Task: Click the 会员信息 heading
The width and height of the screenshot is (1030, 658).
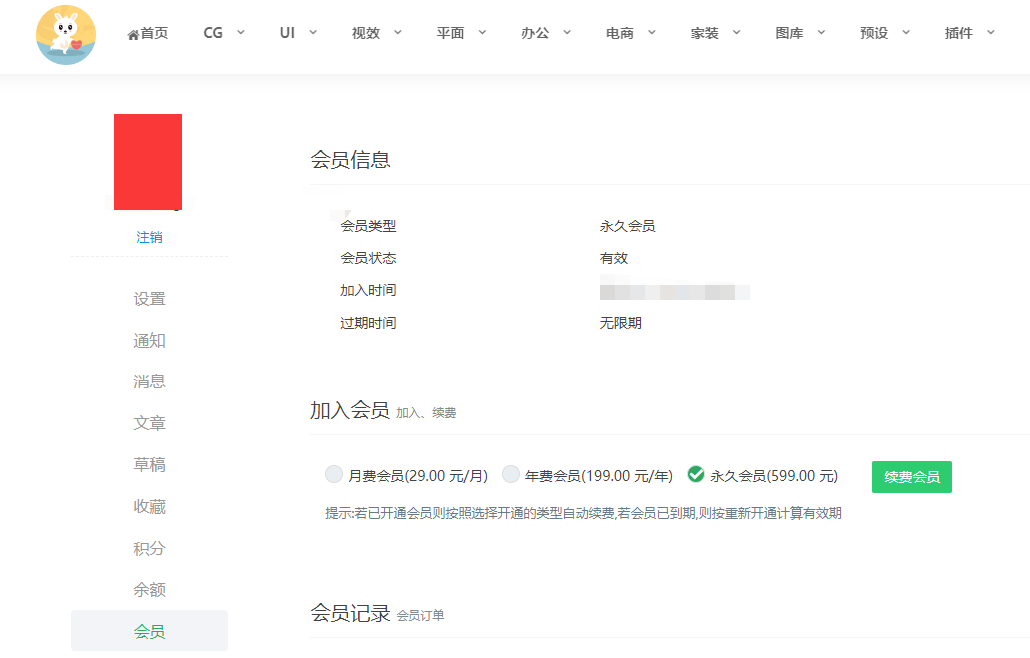Action: pos(350,160)
